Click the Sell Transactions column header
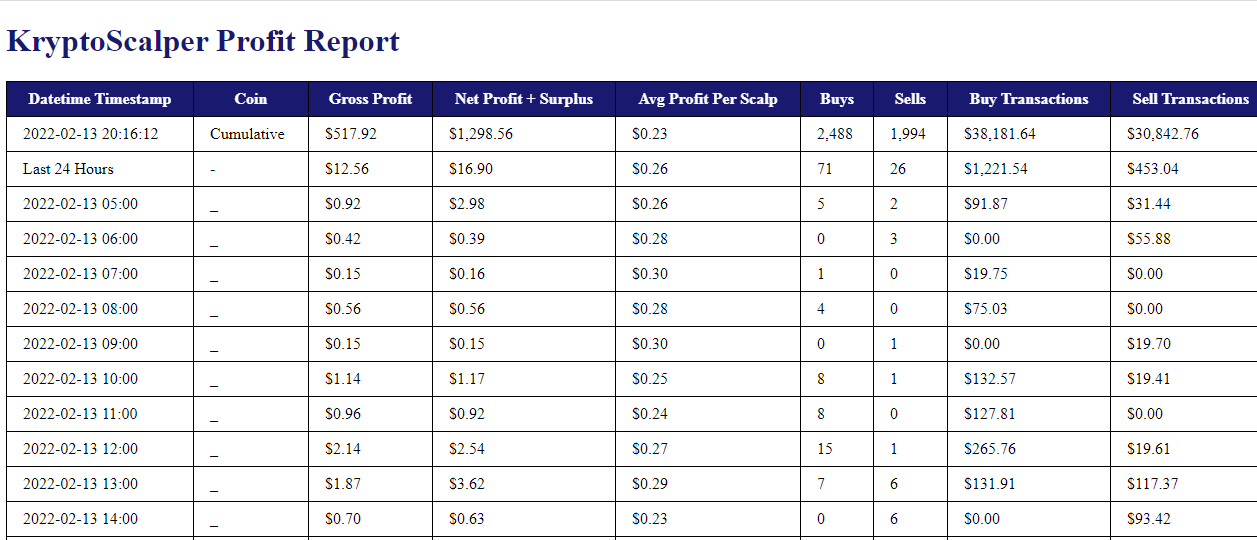Screen dimensions: 1257x540 (1184, 99)
